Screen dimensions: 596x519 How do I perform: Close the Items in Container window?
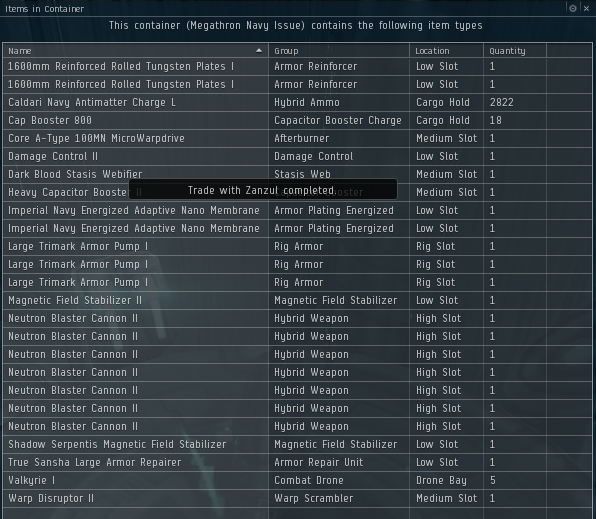pyautogui.click(x=586, y=8)
